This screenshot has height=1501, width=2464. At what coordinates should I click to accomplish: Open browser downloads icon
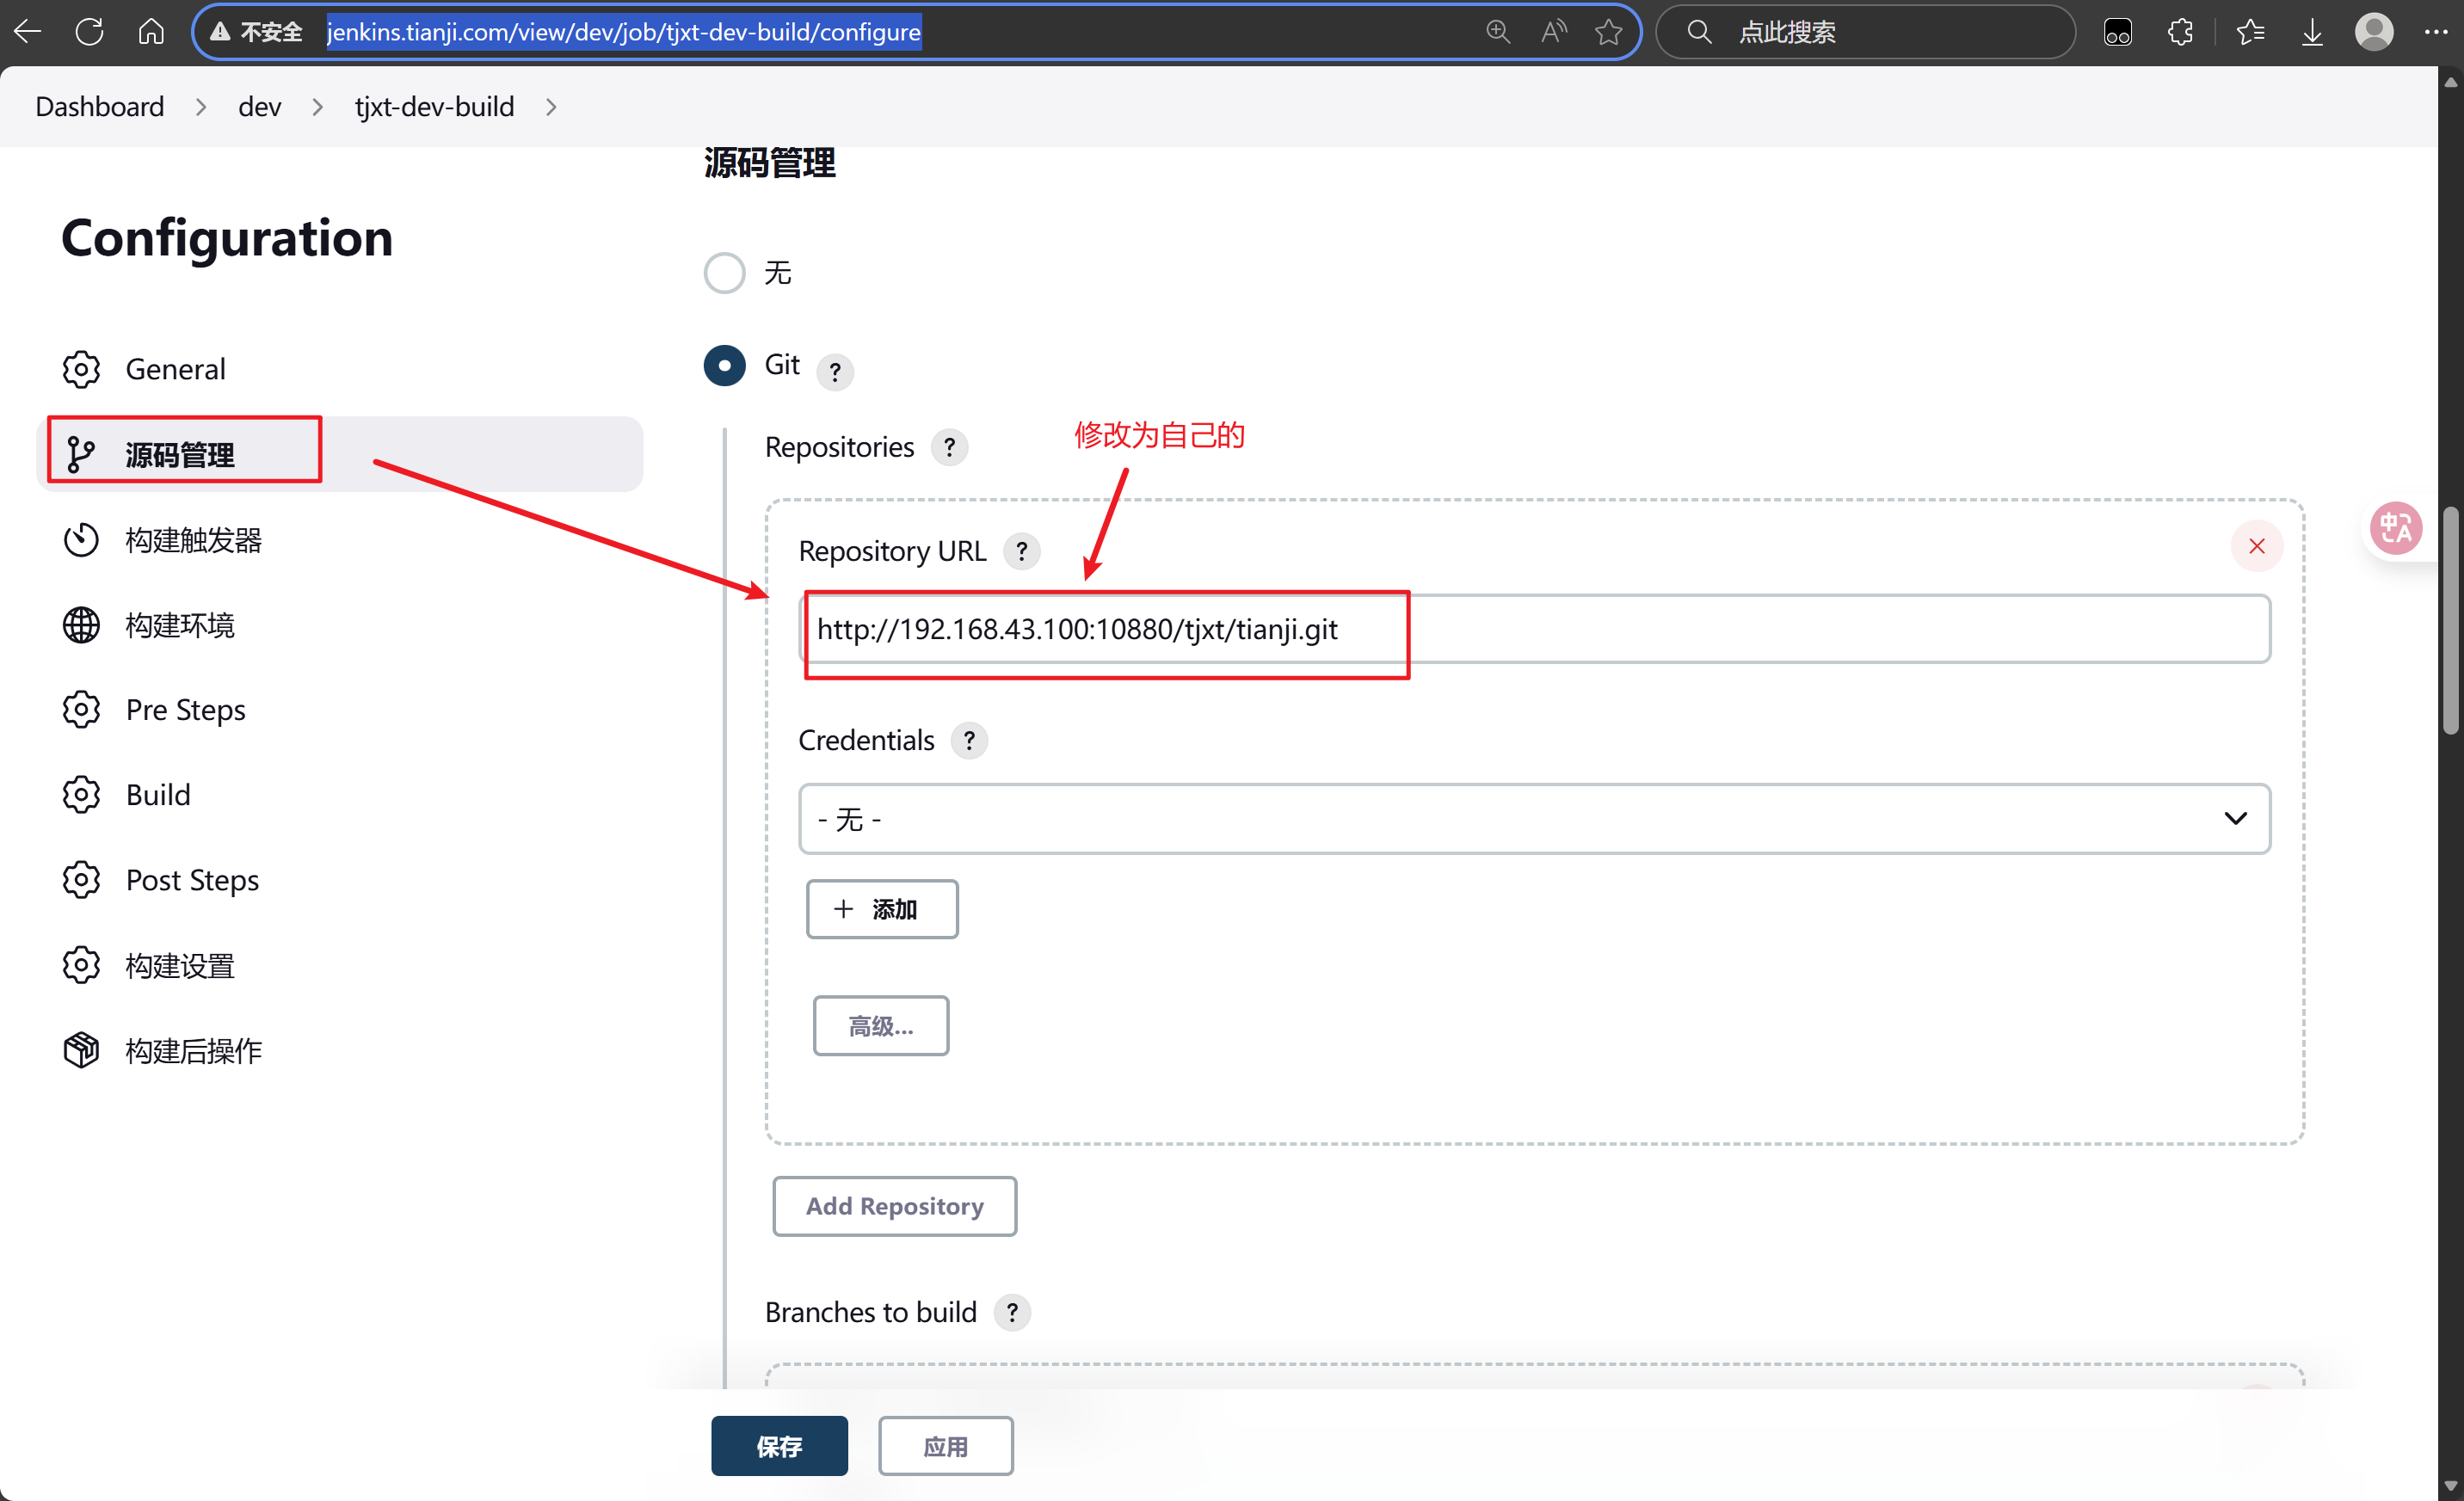pos(2312,32)
